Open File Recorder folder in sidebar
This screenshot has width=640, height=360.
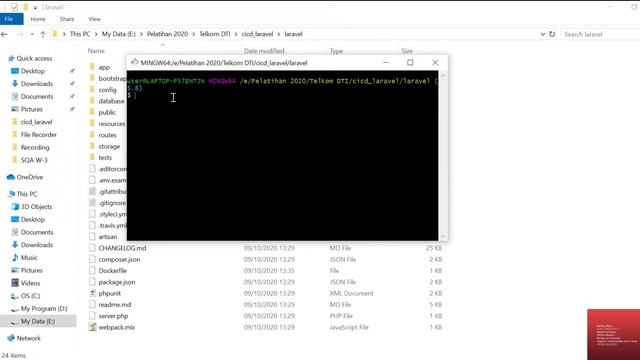click(x=39, y=134)
